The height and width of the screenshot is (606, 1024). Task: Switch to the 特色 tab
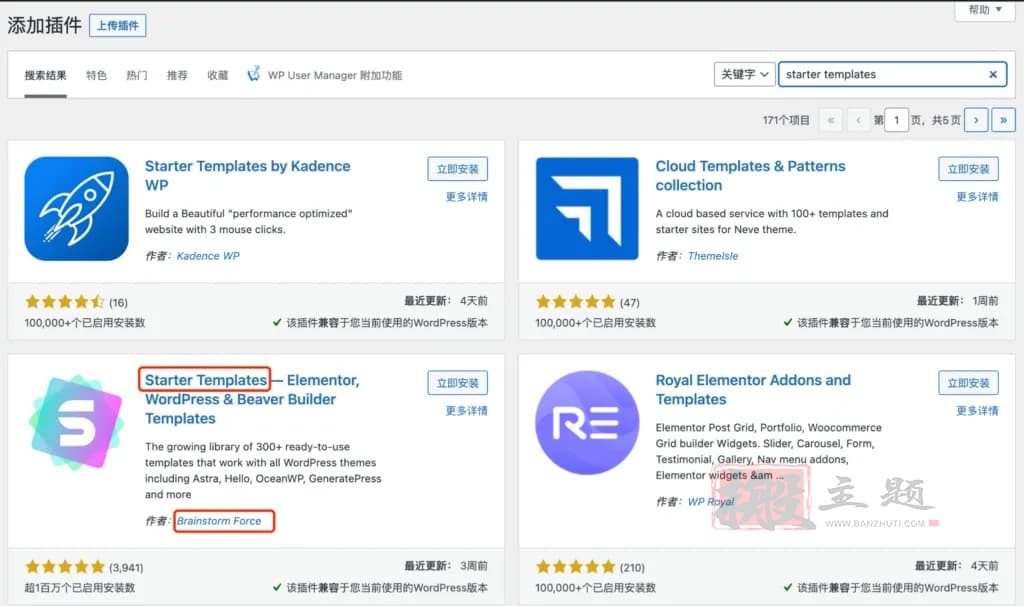(x=96, y=75)
